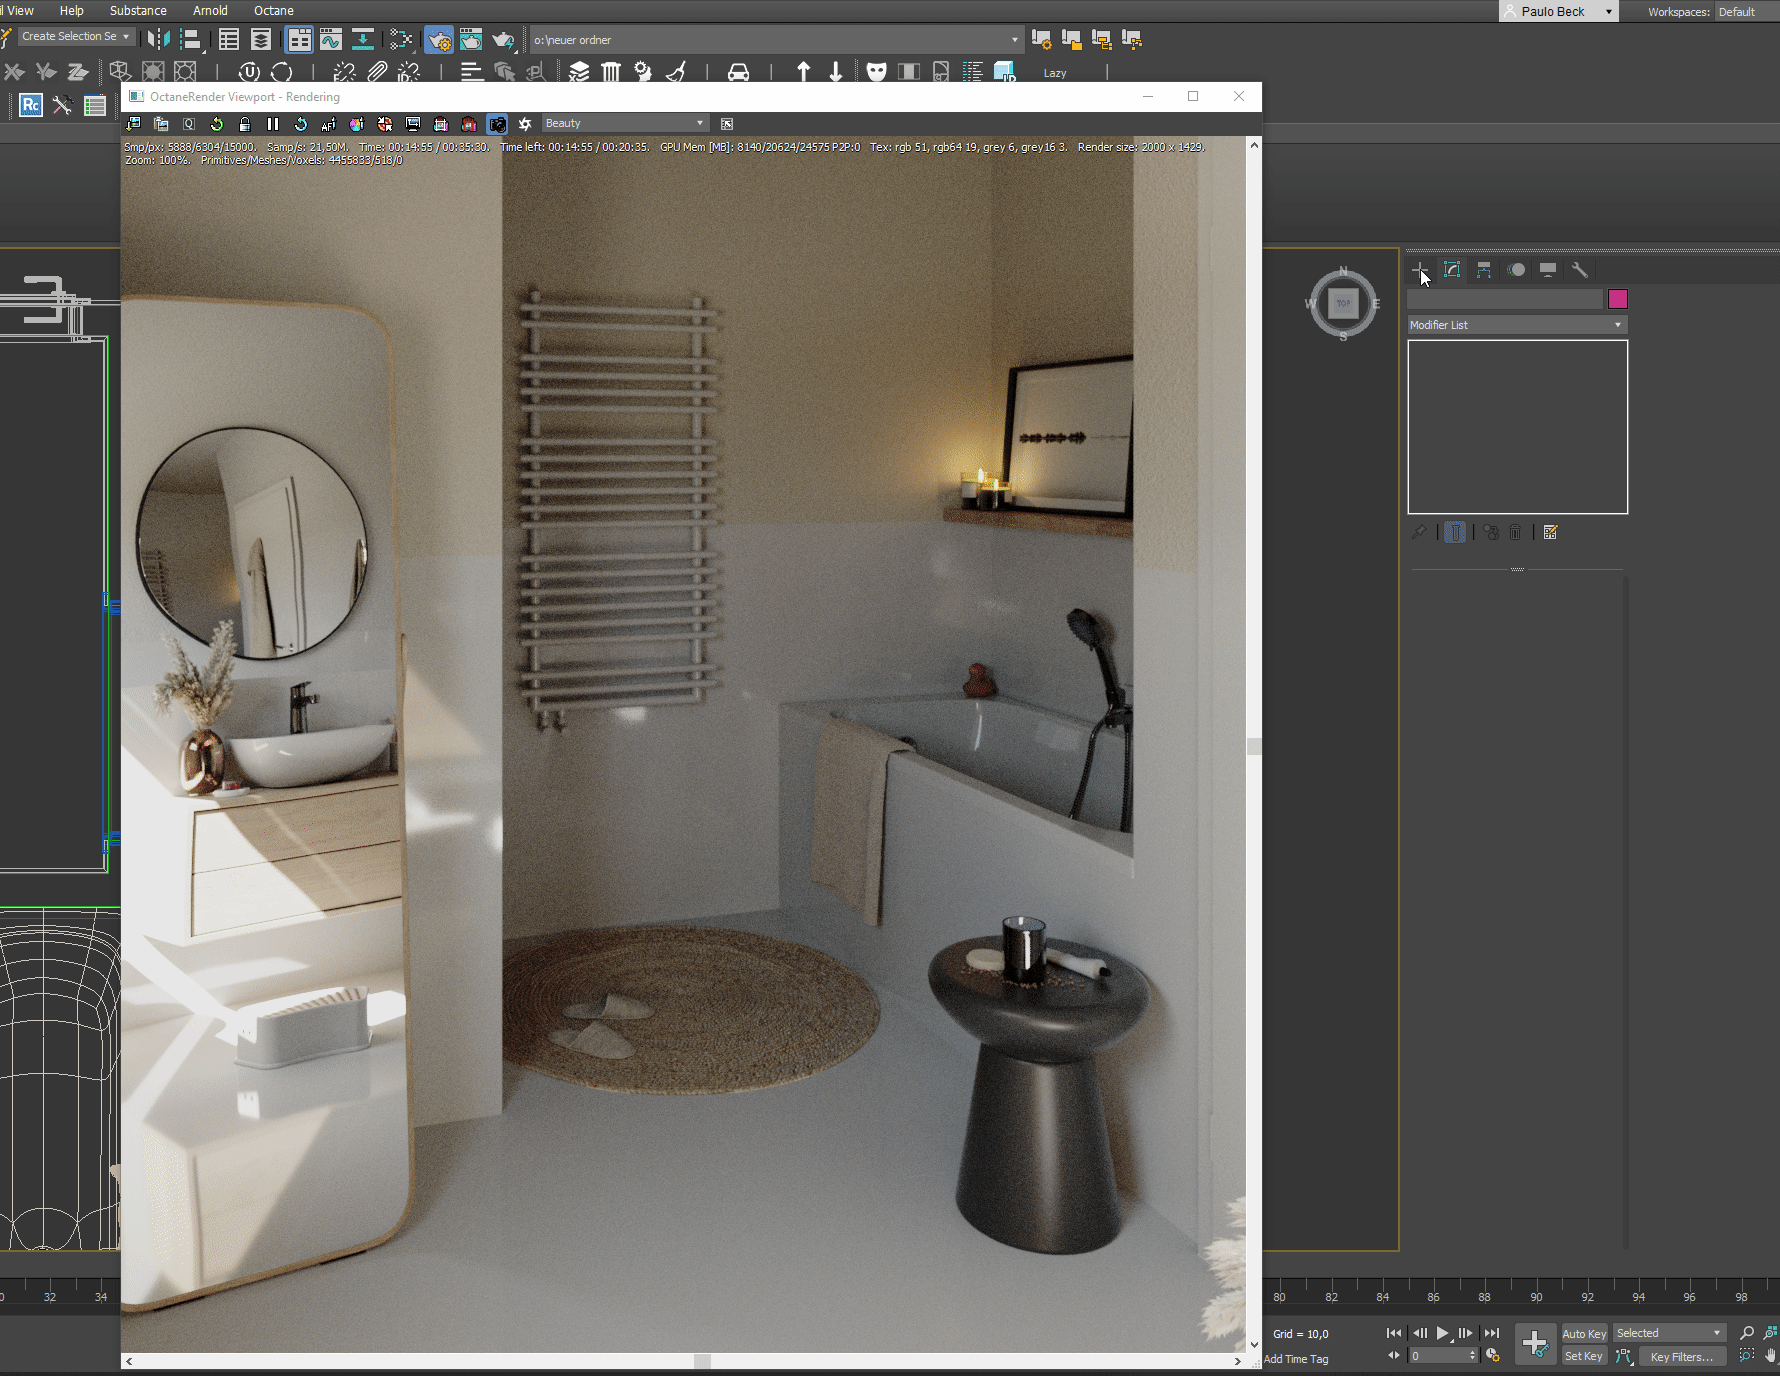The image size is (1780, 1376).
Task: Go to the start frame
Action: coord(1394,1333)
